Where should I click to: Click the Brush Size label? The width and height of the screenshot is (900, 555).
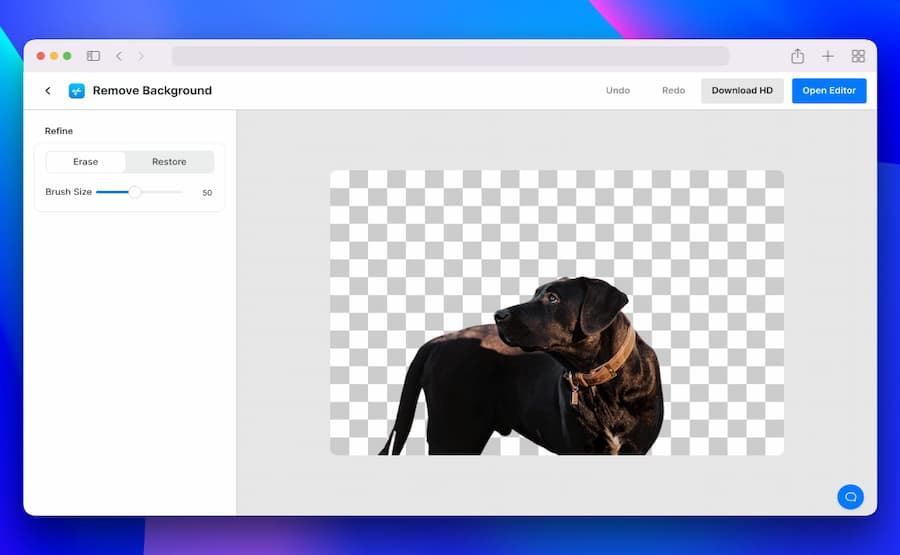click(68, 192)
